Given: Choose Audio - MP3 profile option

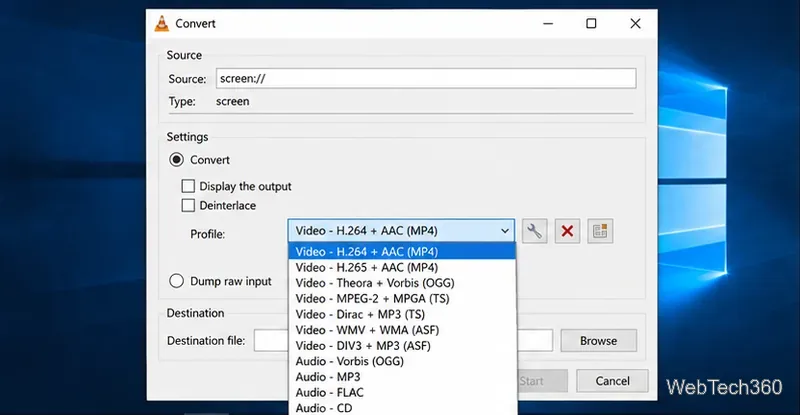Looking at the screenshot, I should pyautogui.click(x=402, y=377).
